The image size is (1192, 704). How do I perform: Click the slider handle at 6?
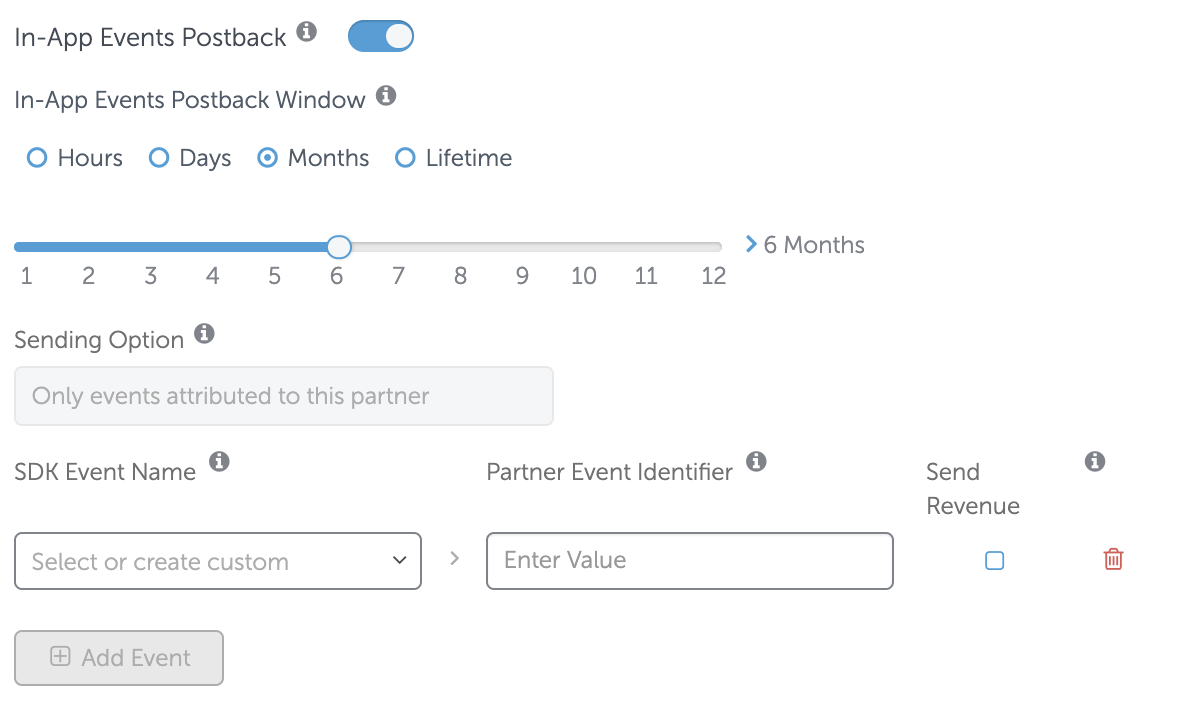[x=339, y=247]
